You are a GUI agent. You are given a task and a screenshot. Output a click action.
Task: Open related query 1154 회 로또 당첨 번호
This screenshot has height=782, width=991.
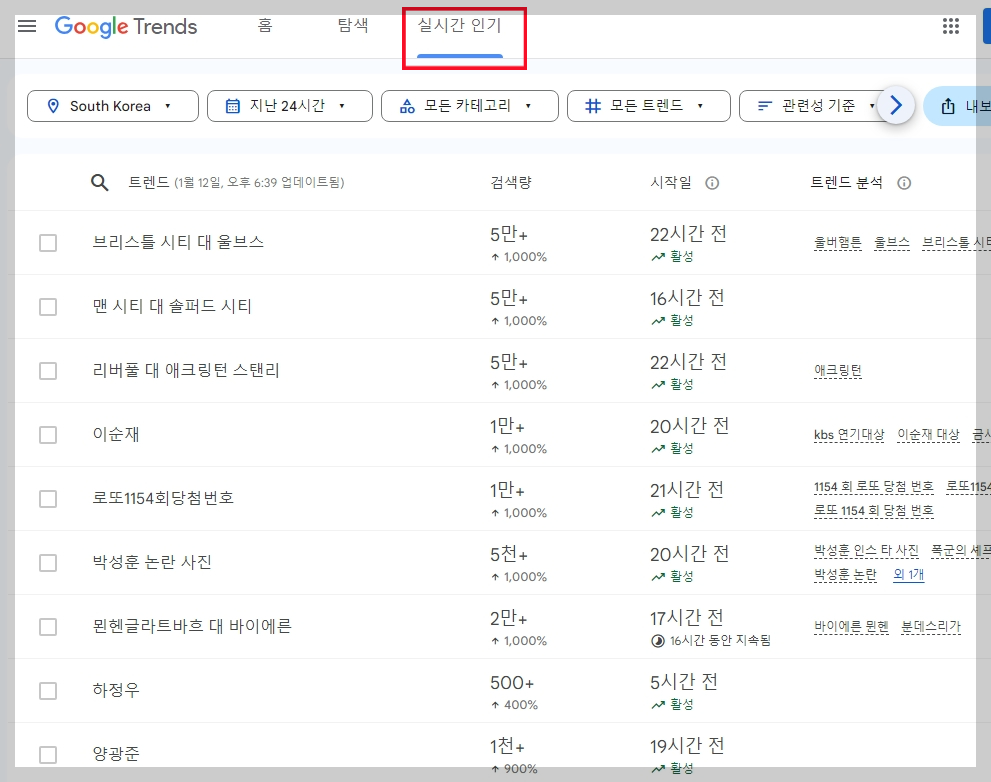click(x=873, y=487)
